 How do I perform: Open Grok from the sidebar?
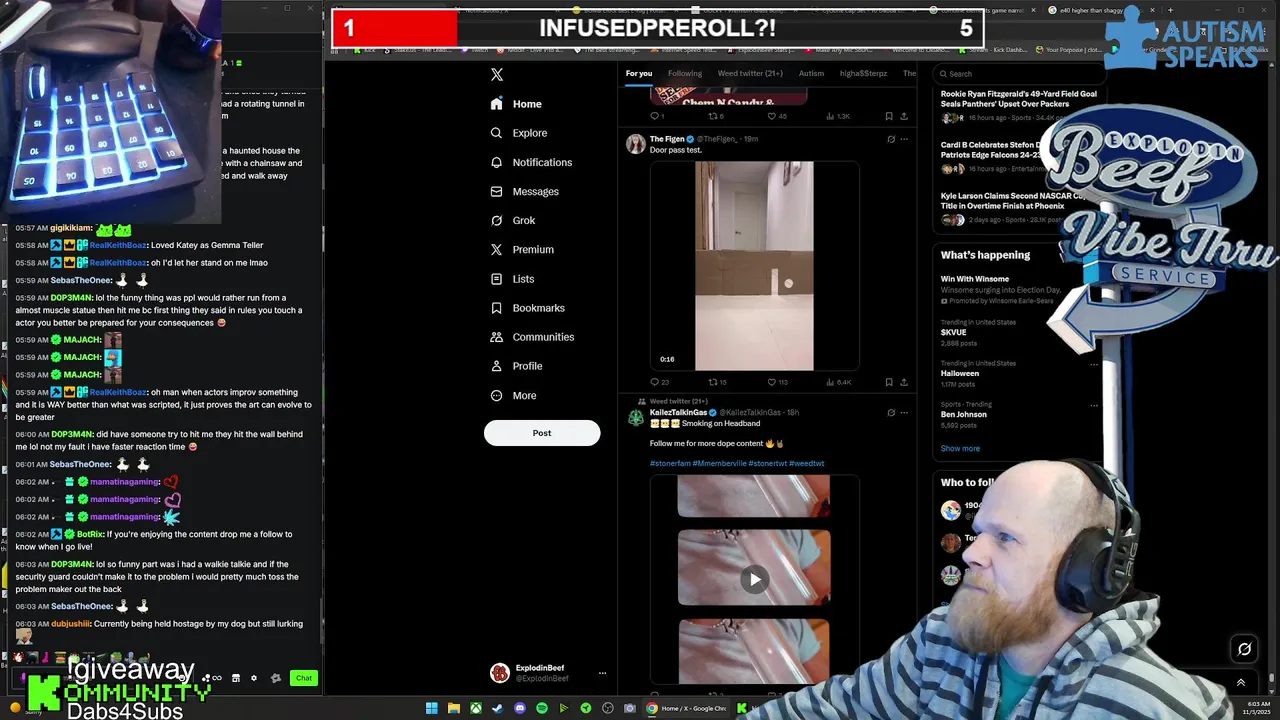click(x=512, y=220)
